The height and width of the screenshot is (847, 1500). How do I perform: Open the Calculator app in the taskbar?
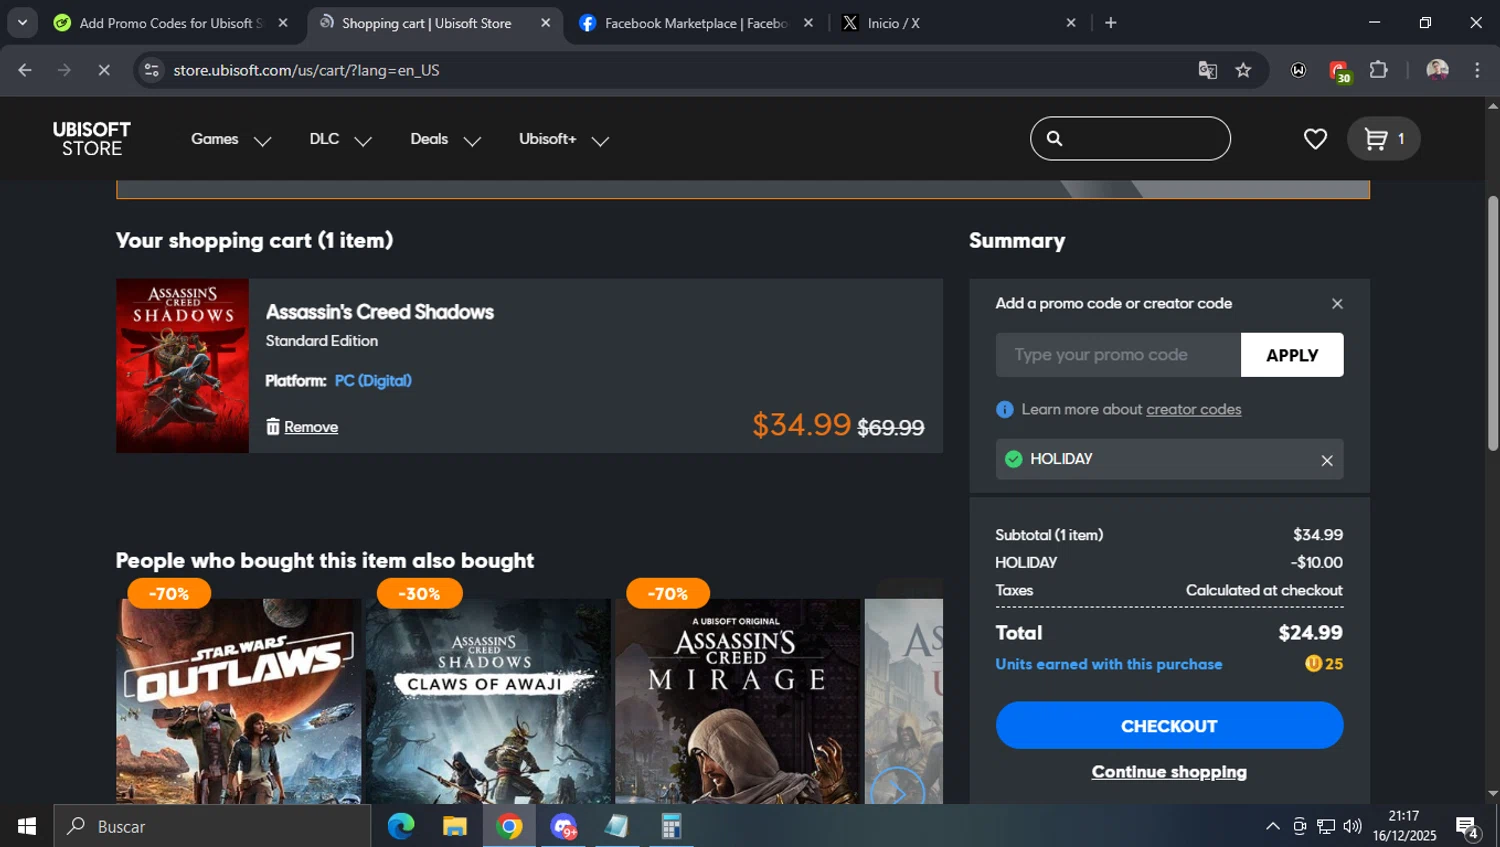point(671,826)
